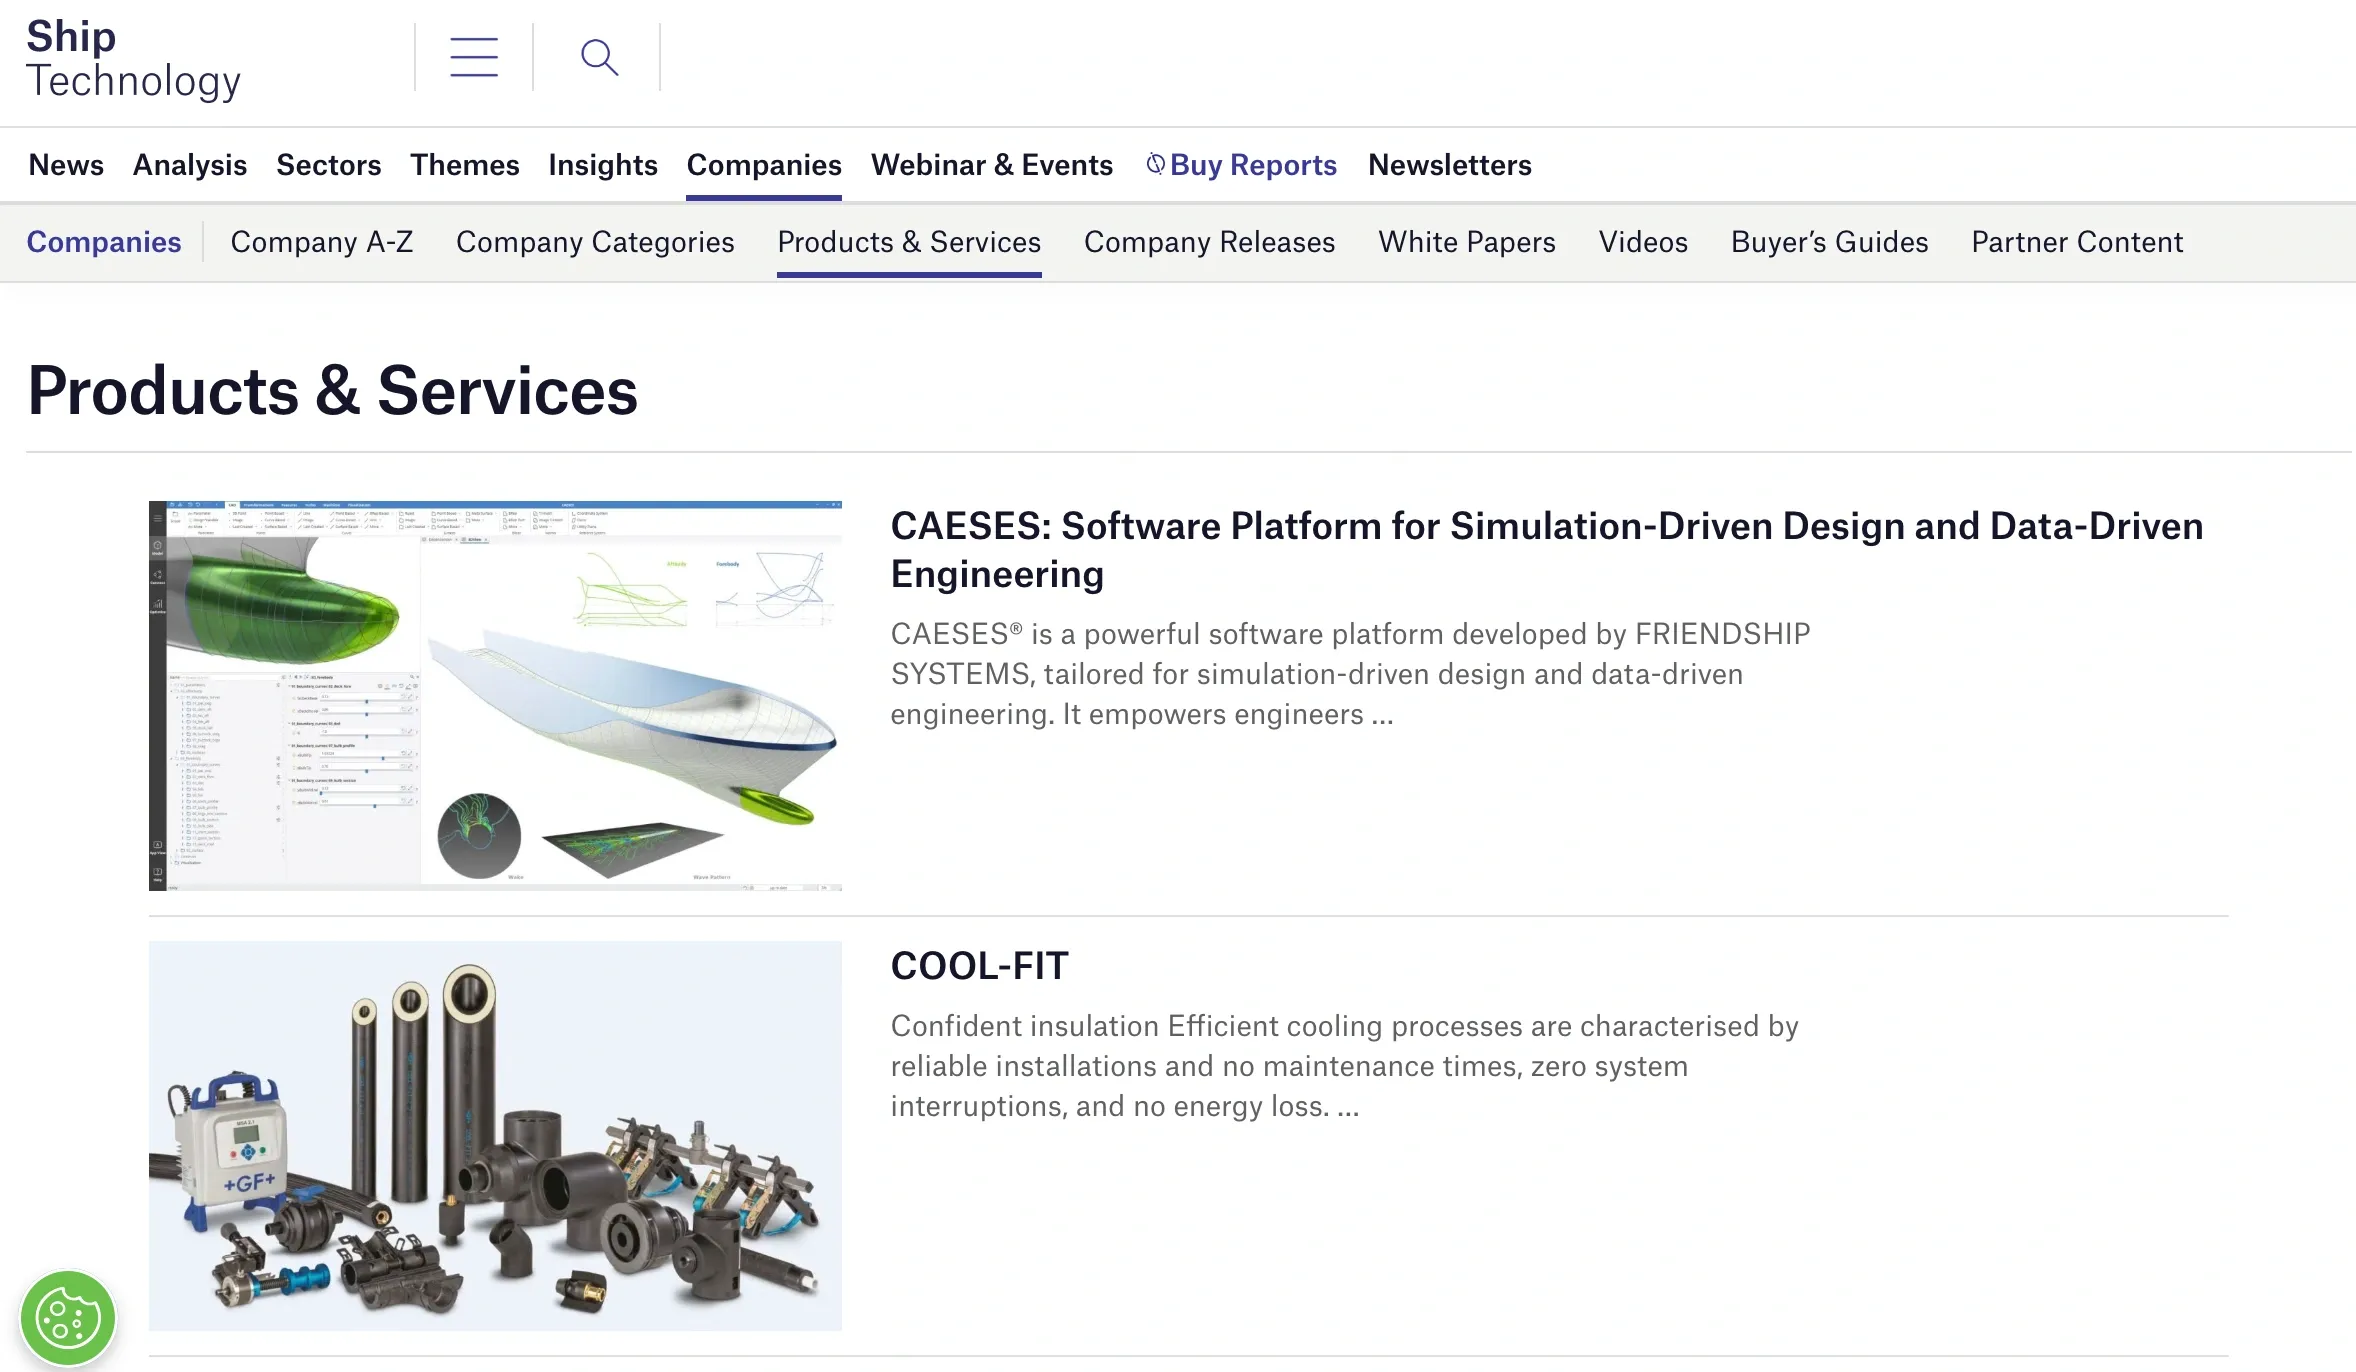The height and width of the screenshot is (1372, 2356).
Task: Switch to Company Categories tab
Action: pos(595,242)
